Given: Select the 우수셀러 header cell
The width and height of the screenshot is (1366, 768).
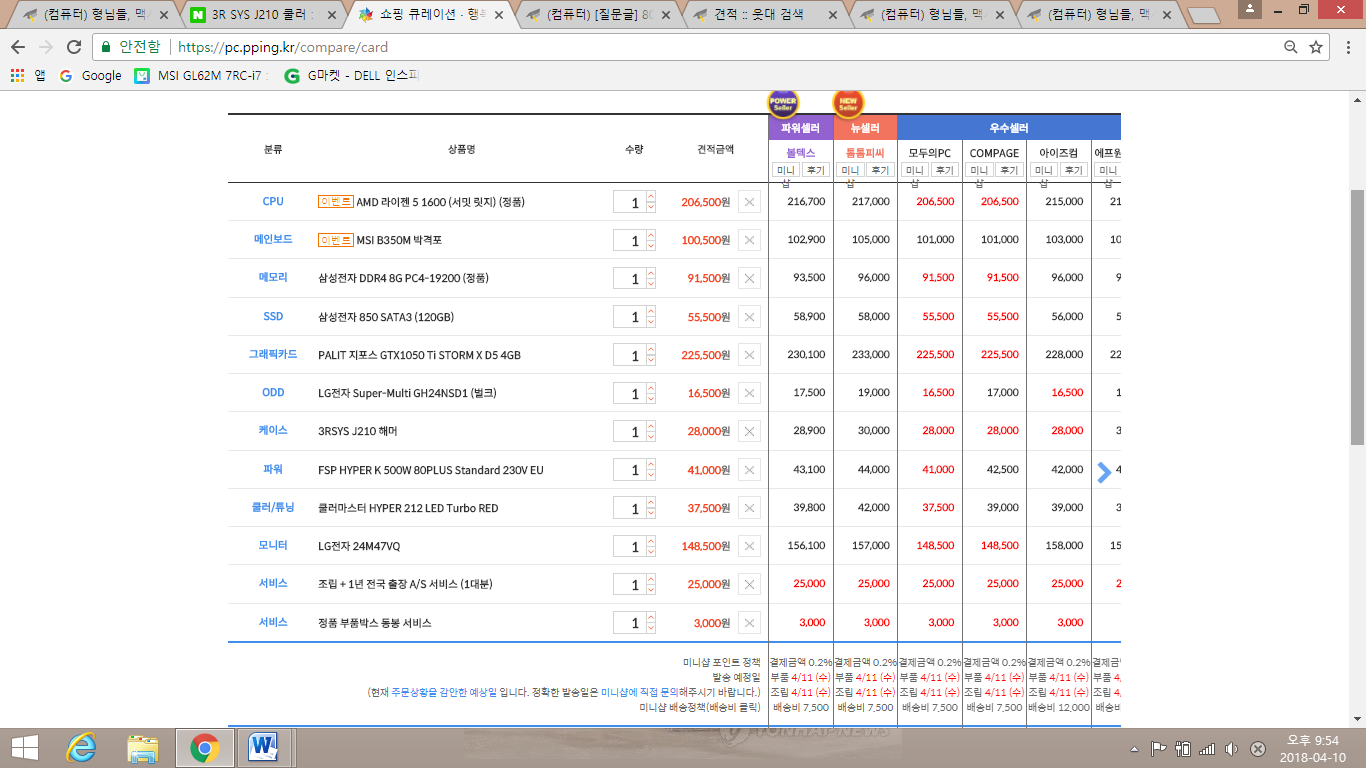Looking at the screenshot, I should pos(1009,128).
